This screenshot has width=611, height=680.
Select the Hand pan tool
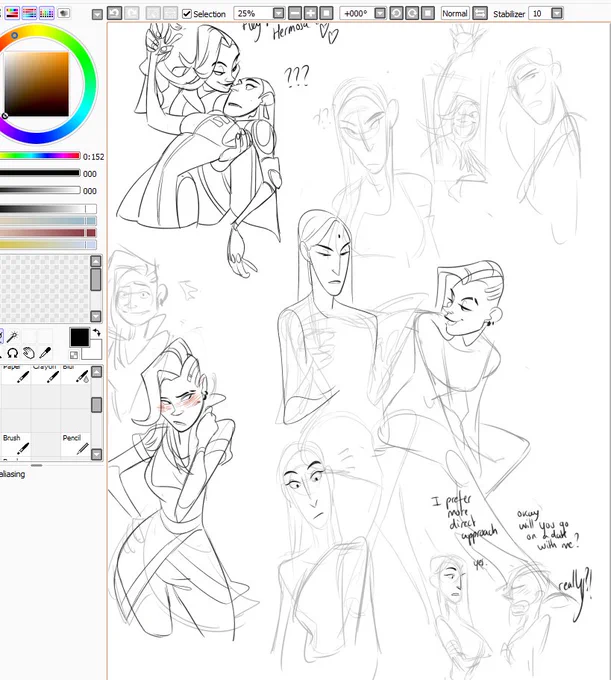[29, 353]
